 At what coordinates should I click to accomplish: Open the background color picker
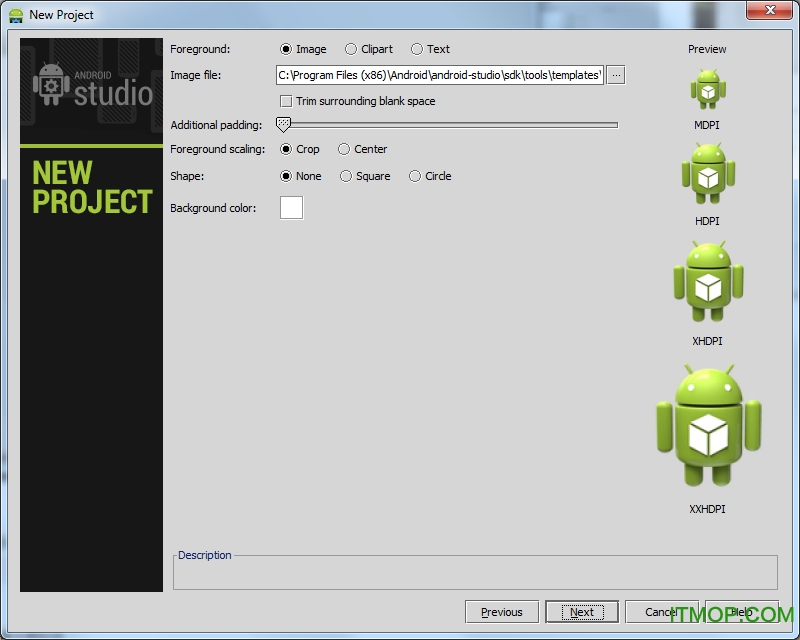tap(290, 207)
